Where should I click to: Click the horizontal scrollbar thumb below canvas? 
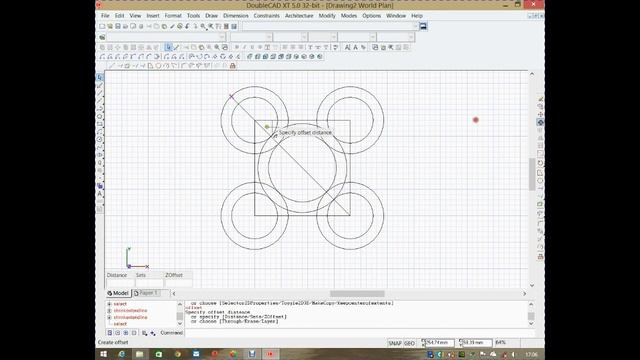pos(357,293)
